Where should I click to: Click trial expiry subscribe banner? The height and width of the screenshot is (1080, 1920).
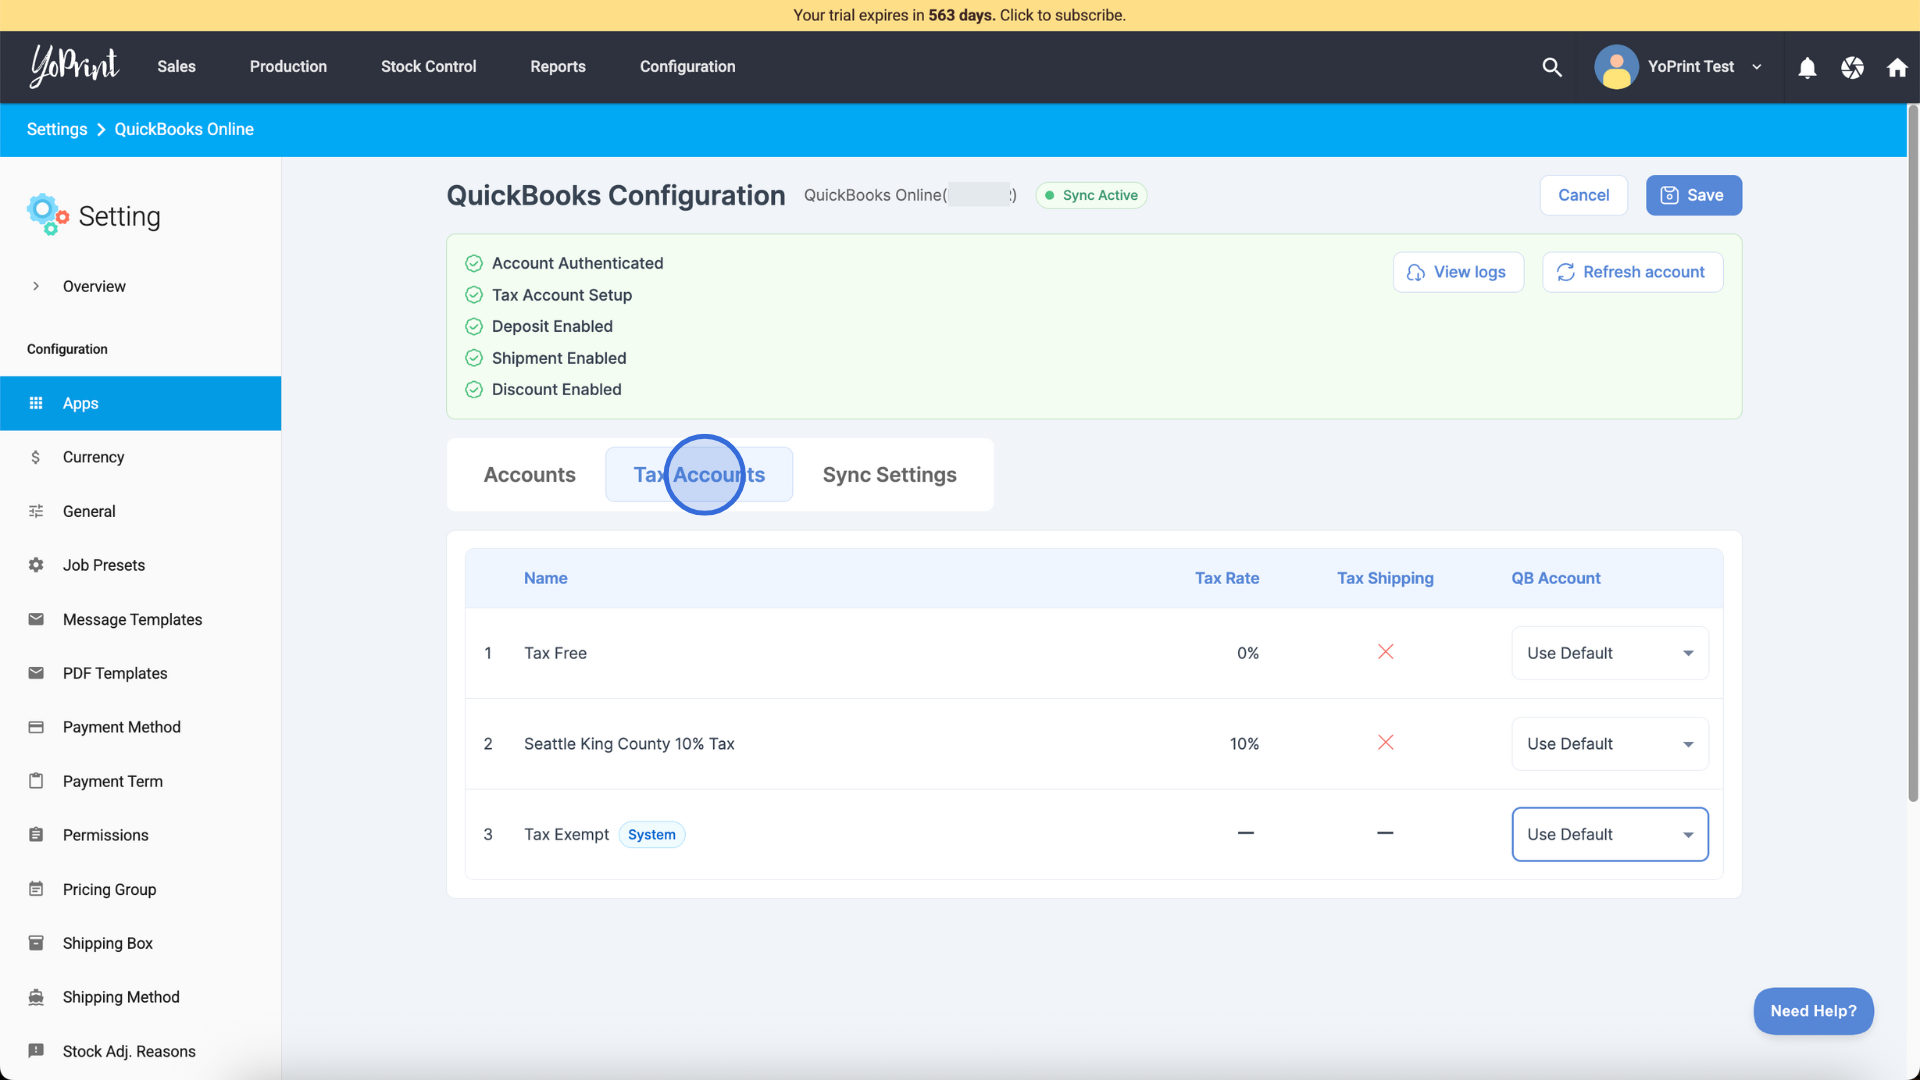959,15
